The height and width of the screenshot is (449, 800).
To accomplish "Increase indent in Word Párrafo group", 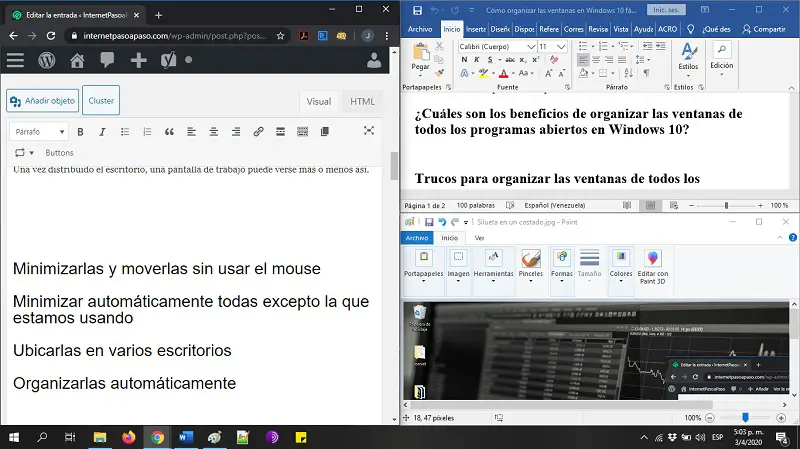I will [x=661, y=46].
